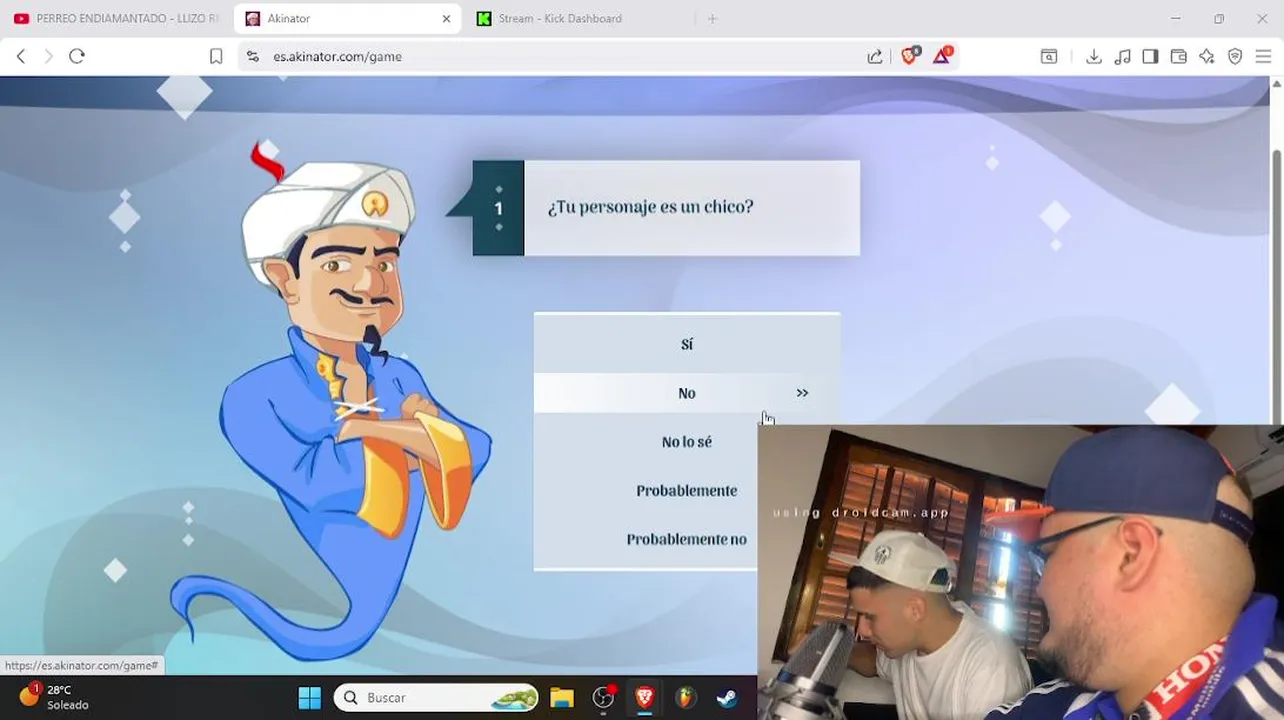Screen dimensions: 1284x720
Task: Switch to the PERREO ENDIAMANTADO YouTube tab
Action: click(x=116, y=18)
